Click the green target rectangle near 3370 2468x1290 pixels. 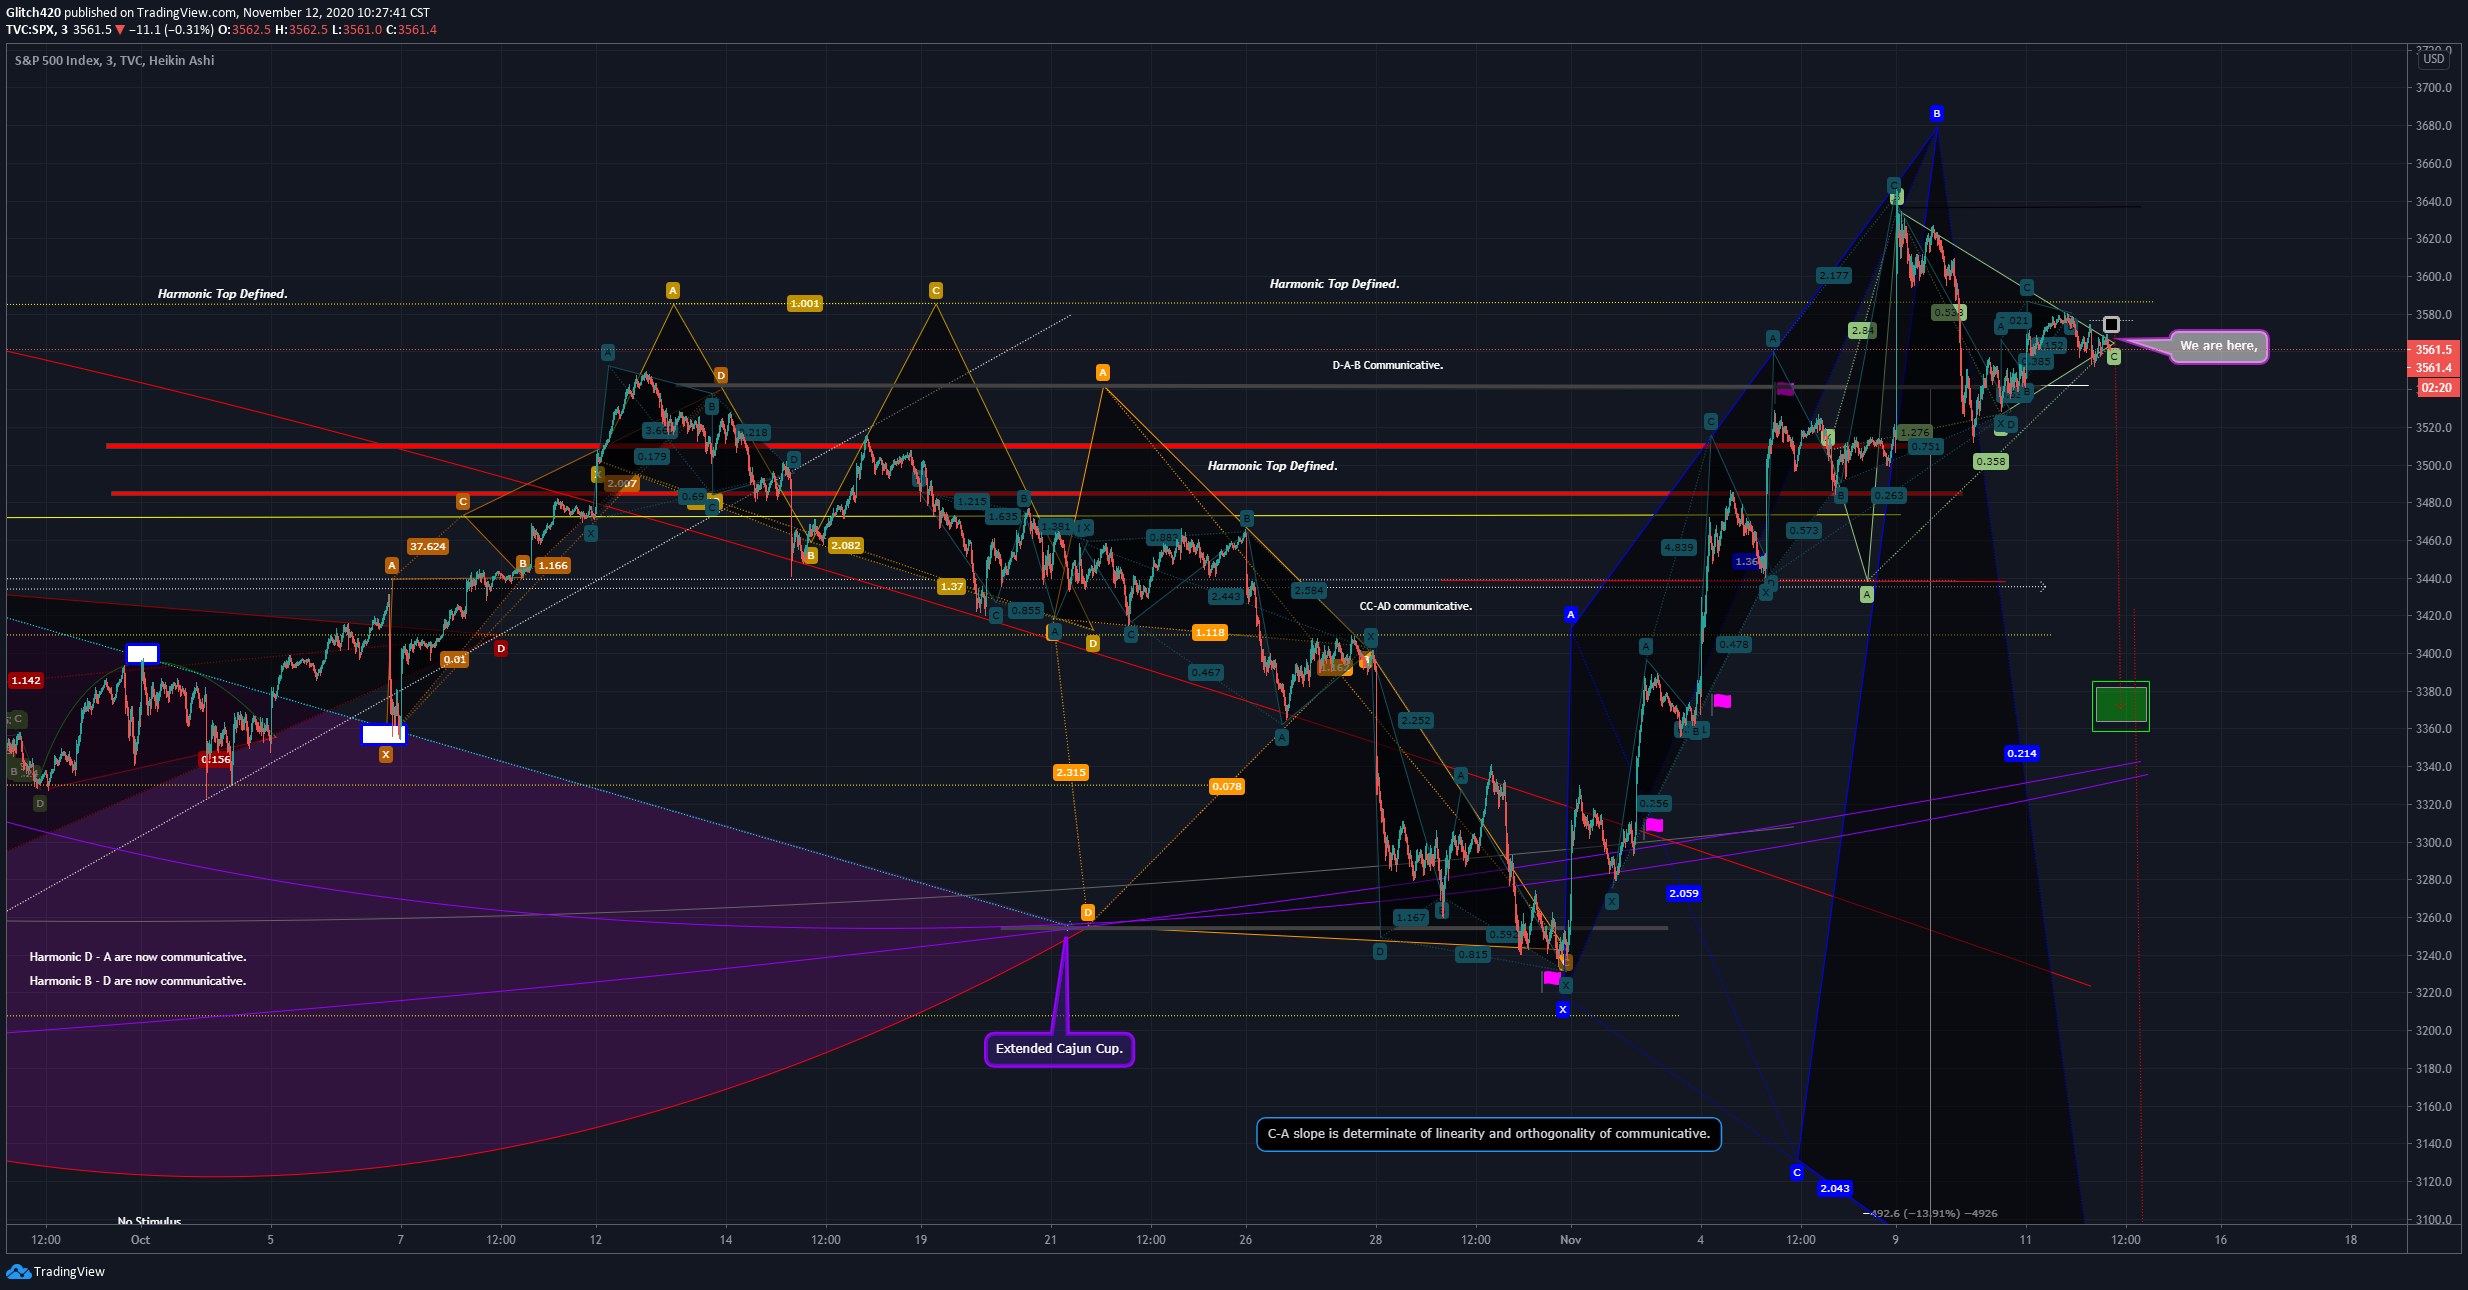2120,706
